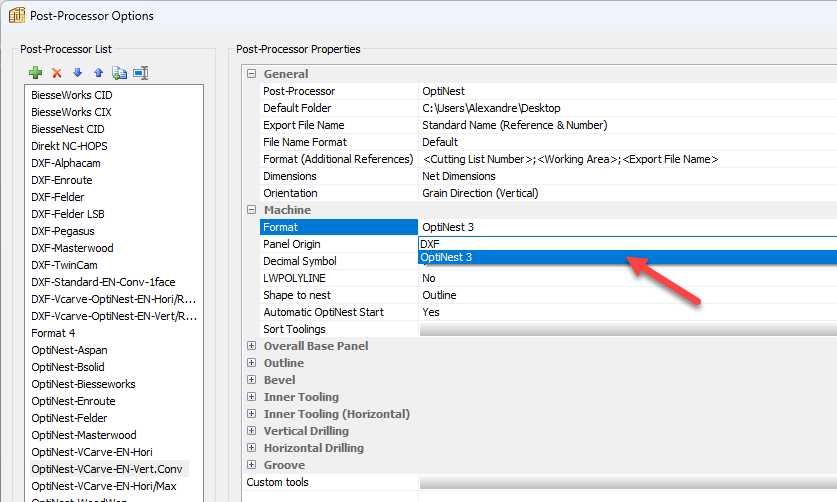Move post-processor up with blue up arrow

click(98, 73)
